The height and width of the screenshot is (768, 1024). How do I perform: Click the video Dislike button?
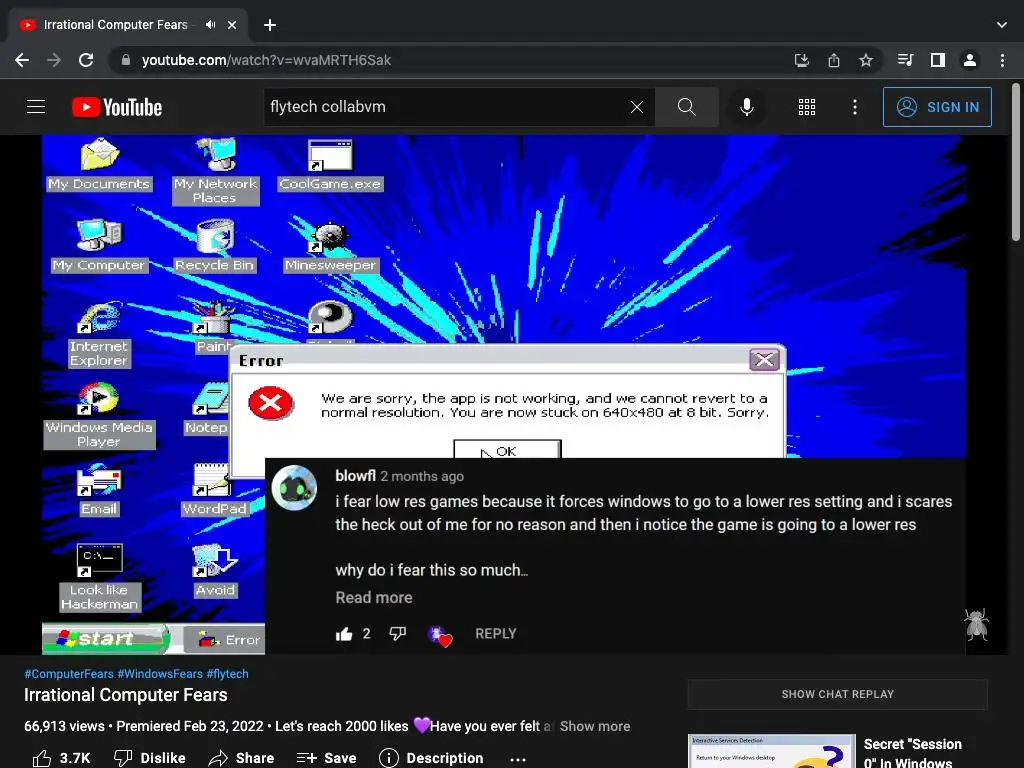click(x=150, y=758)
